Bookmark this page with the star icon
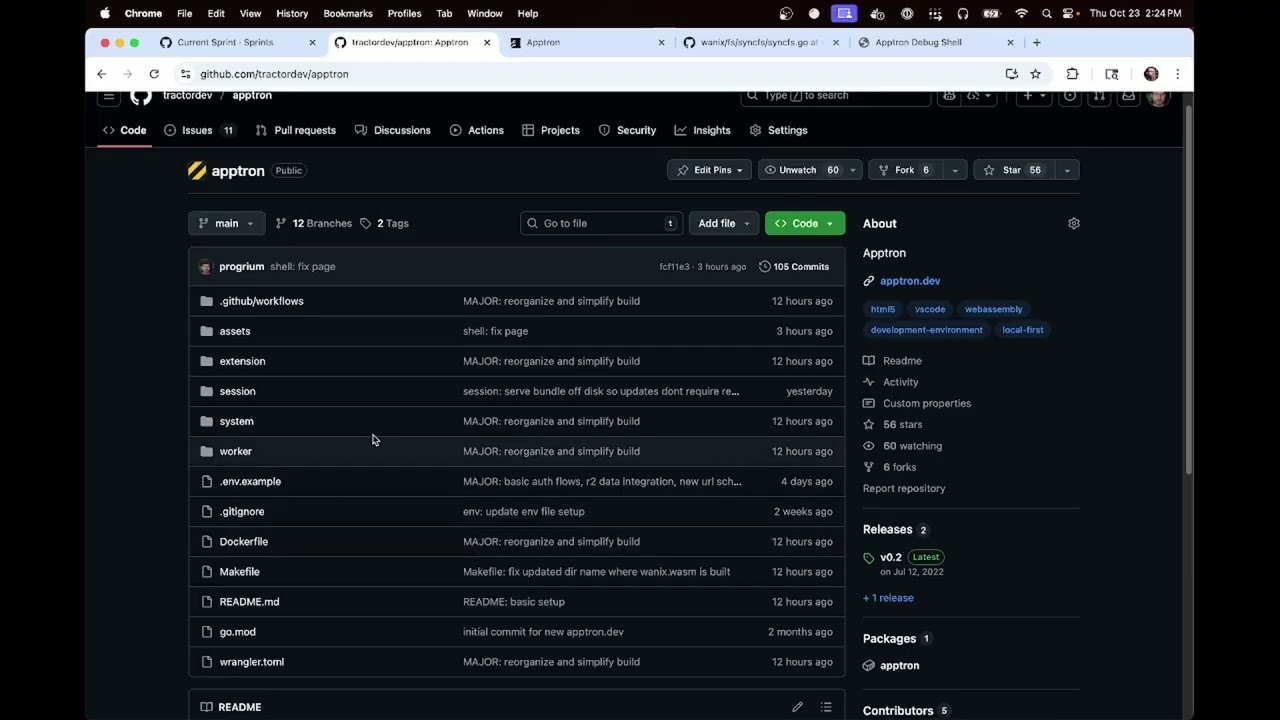1280x720 pixels. pos(1035,74)
